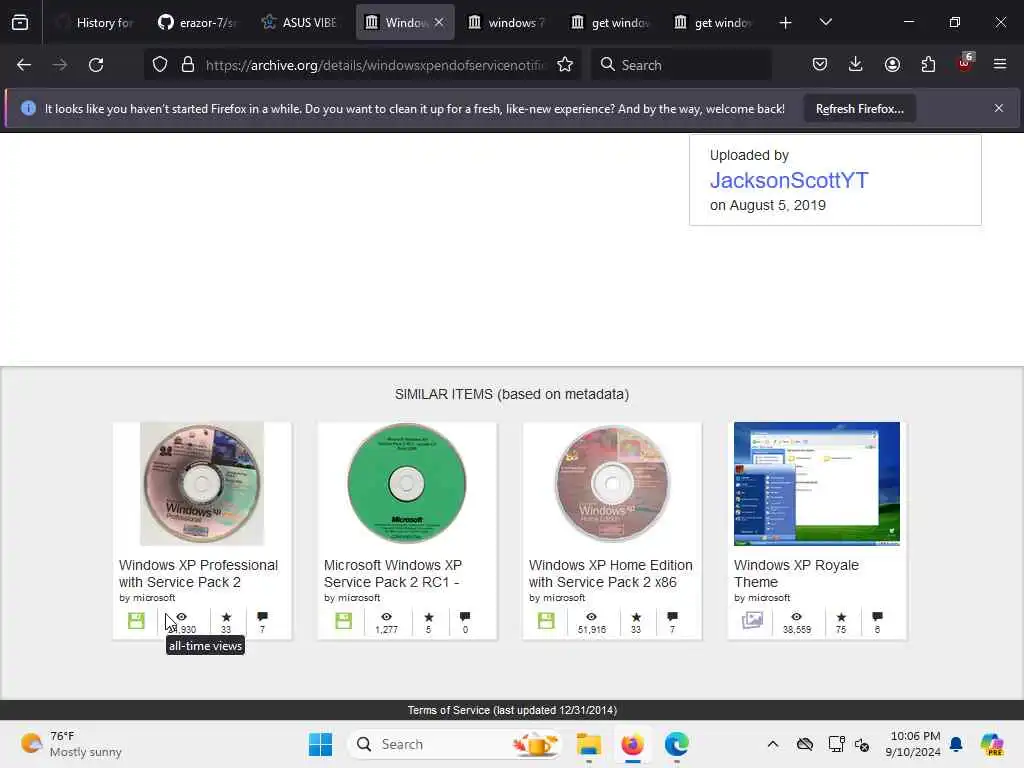Screen dimensions: 1024x768
Task: Show site security lock info
Action: coord(188,65)
